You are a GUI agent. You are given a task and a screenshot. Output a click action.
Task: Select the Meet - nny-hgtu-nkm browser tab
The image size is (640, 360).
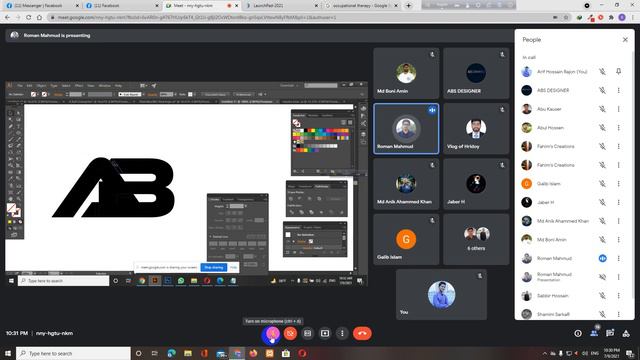(201, 6)
